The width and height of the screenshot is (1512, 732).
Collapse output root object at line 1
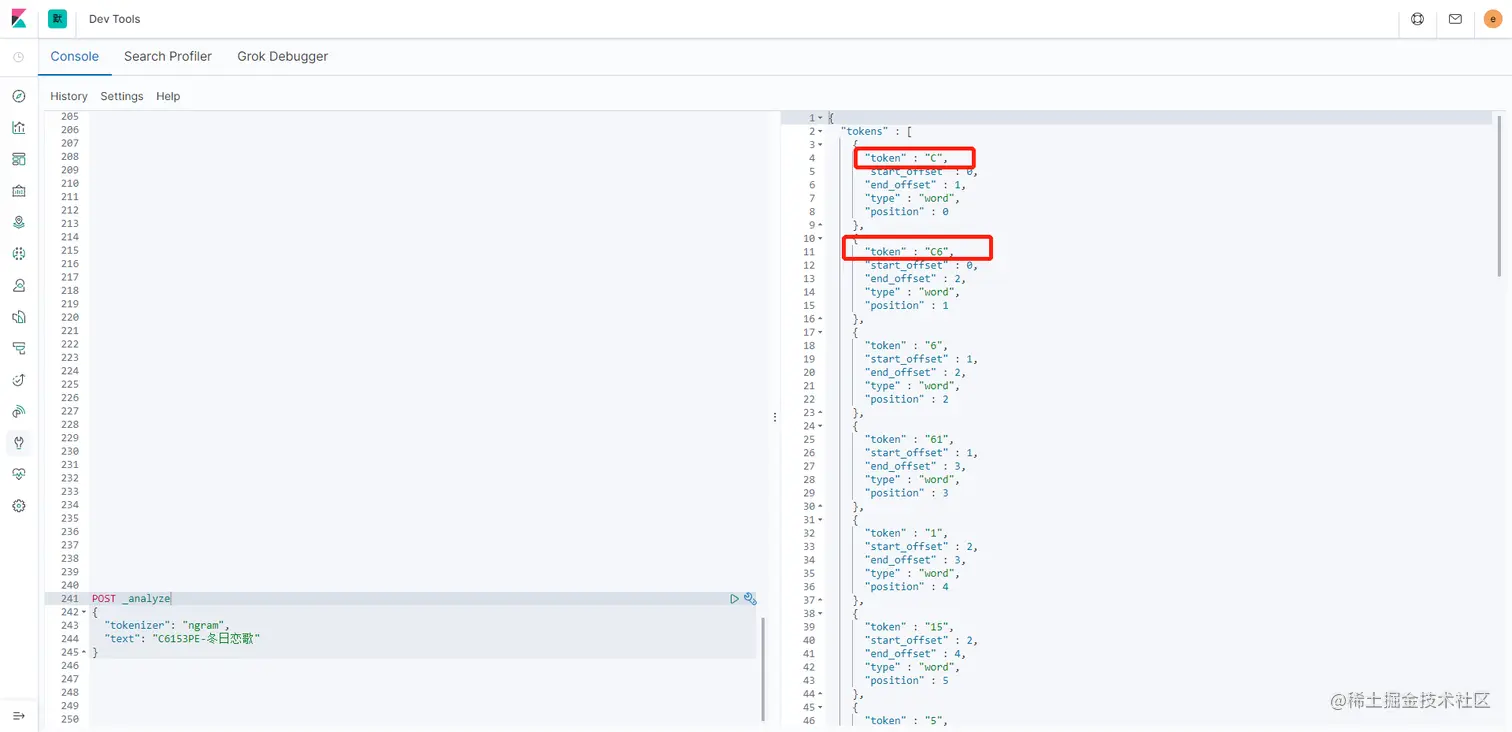821,118
